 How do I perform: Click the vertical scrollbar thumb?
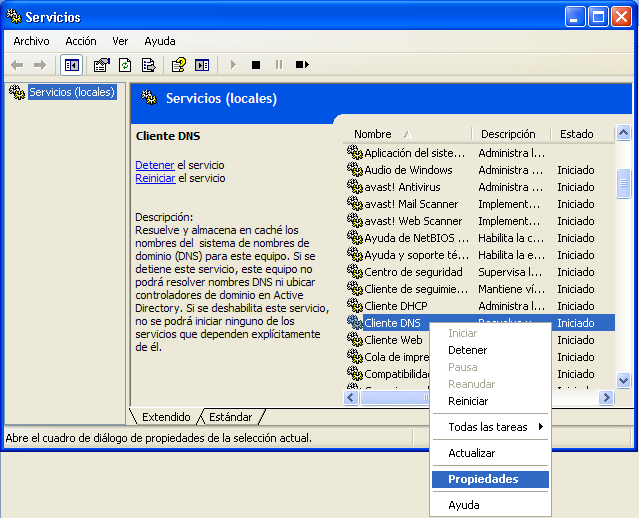pos(624,183)
